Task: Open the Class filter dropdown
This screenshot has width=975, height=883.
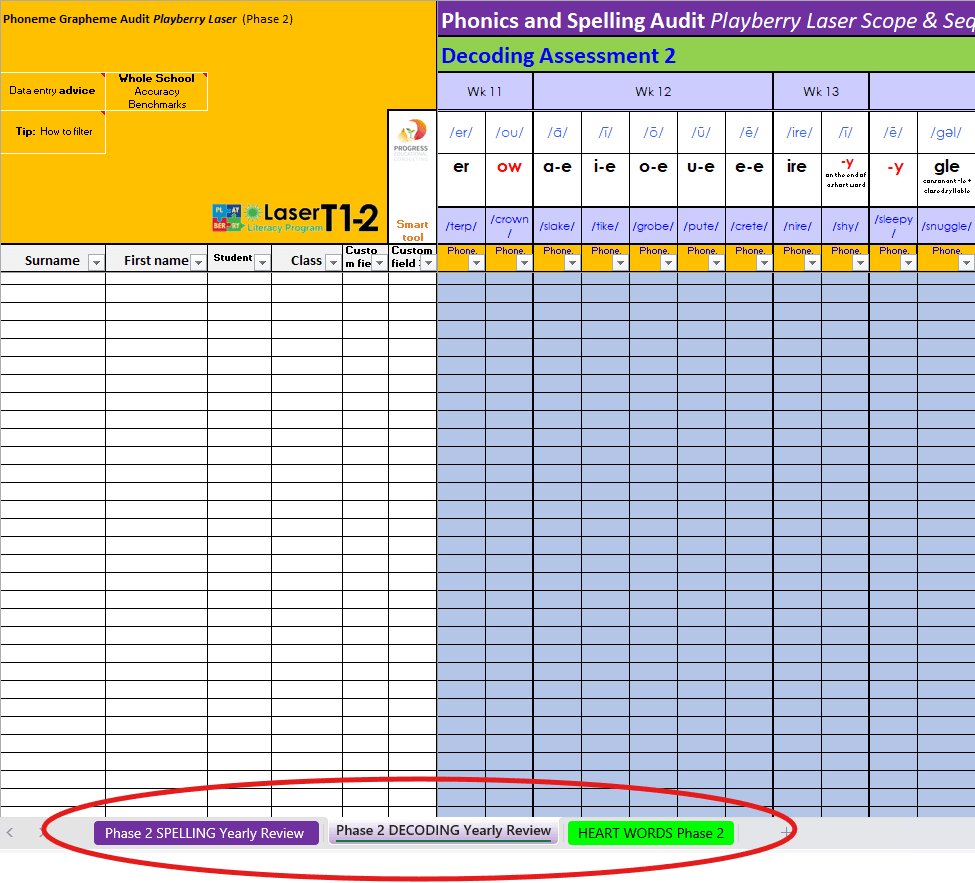Action: (333, 264)
